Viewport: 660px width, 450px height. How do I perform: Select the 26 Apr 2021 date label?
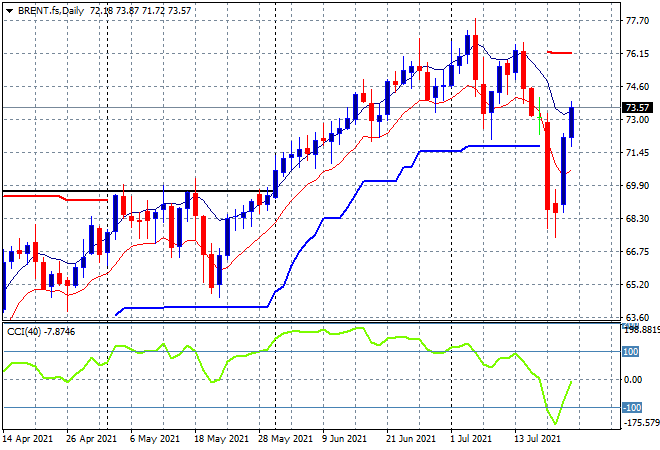coord(91,439)
